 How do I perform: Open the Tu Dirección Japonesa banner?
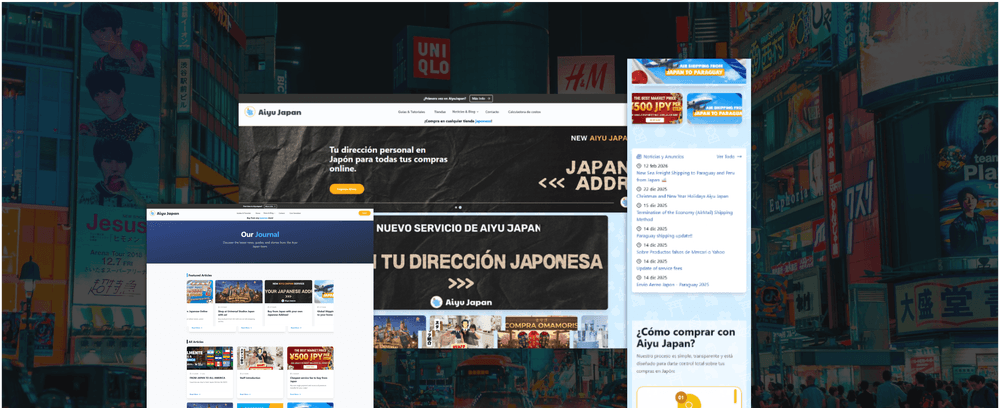click(490, 263)
